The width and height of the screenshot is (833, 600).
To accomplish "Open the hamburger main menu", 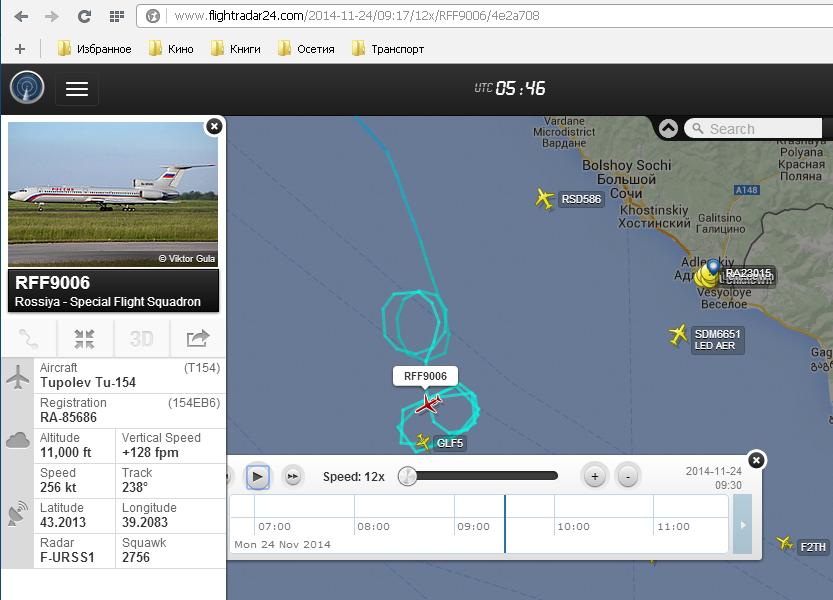I will (x=77, y=89).
